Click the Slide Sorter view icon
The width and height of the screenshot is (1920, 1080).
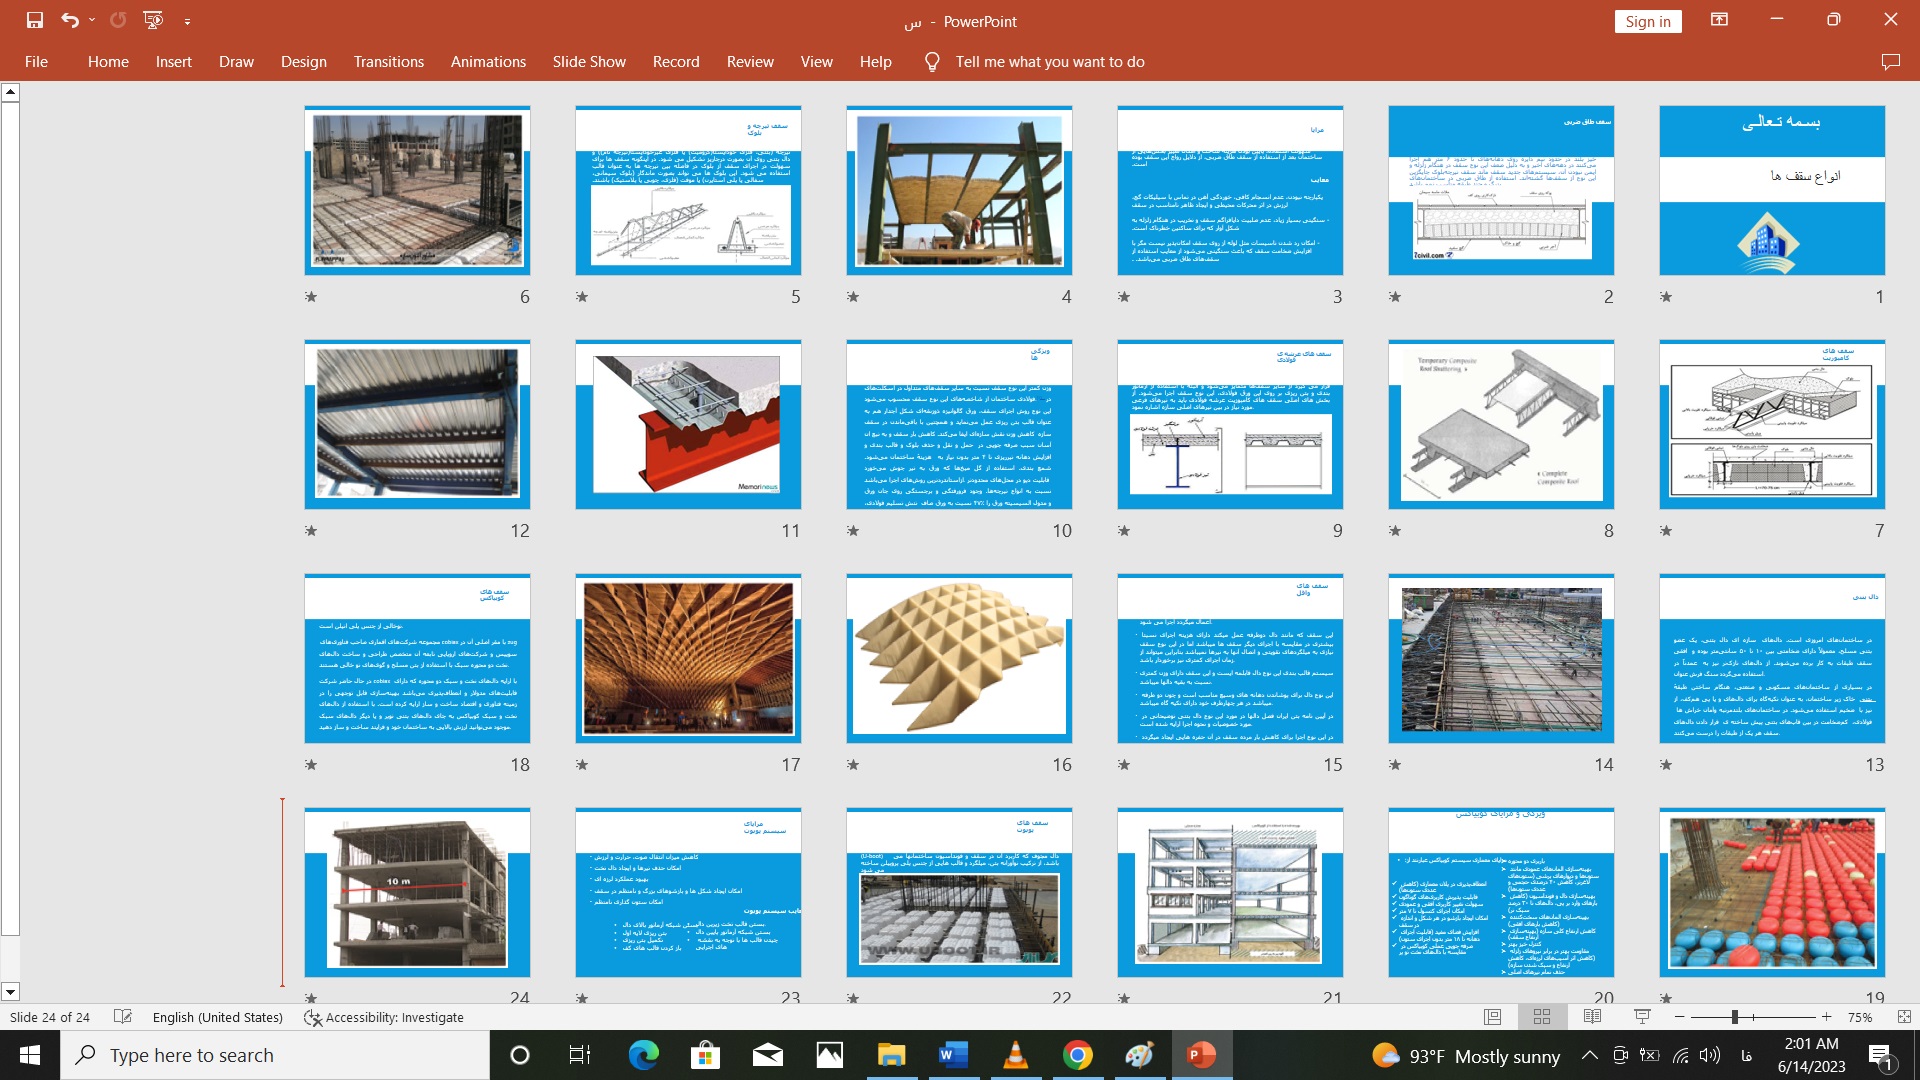click(1542, 1017)
